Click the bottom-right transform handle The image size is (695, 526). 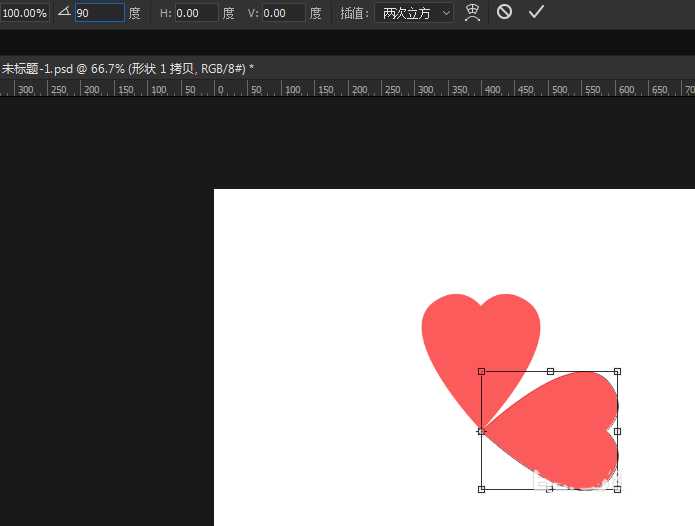(x=617, y=489)
